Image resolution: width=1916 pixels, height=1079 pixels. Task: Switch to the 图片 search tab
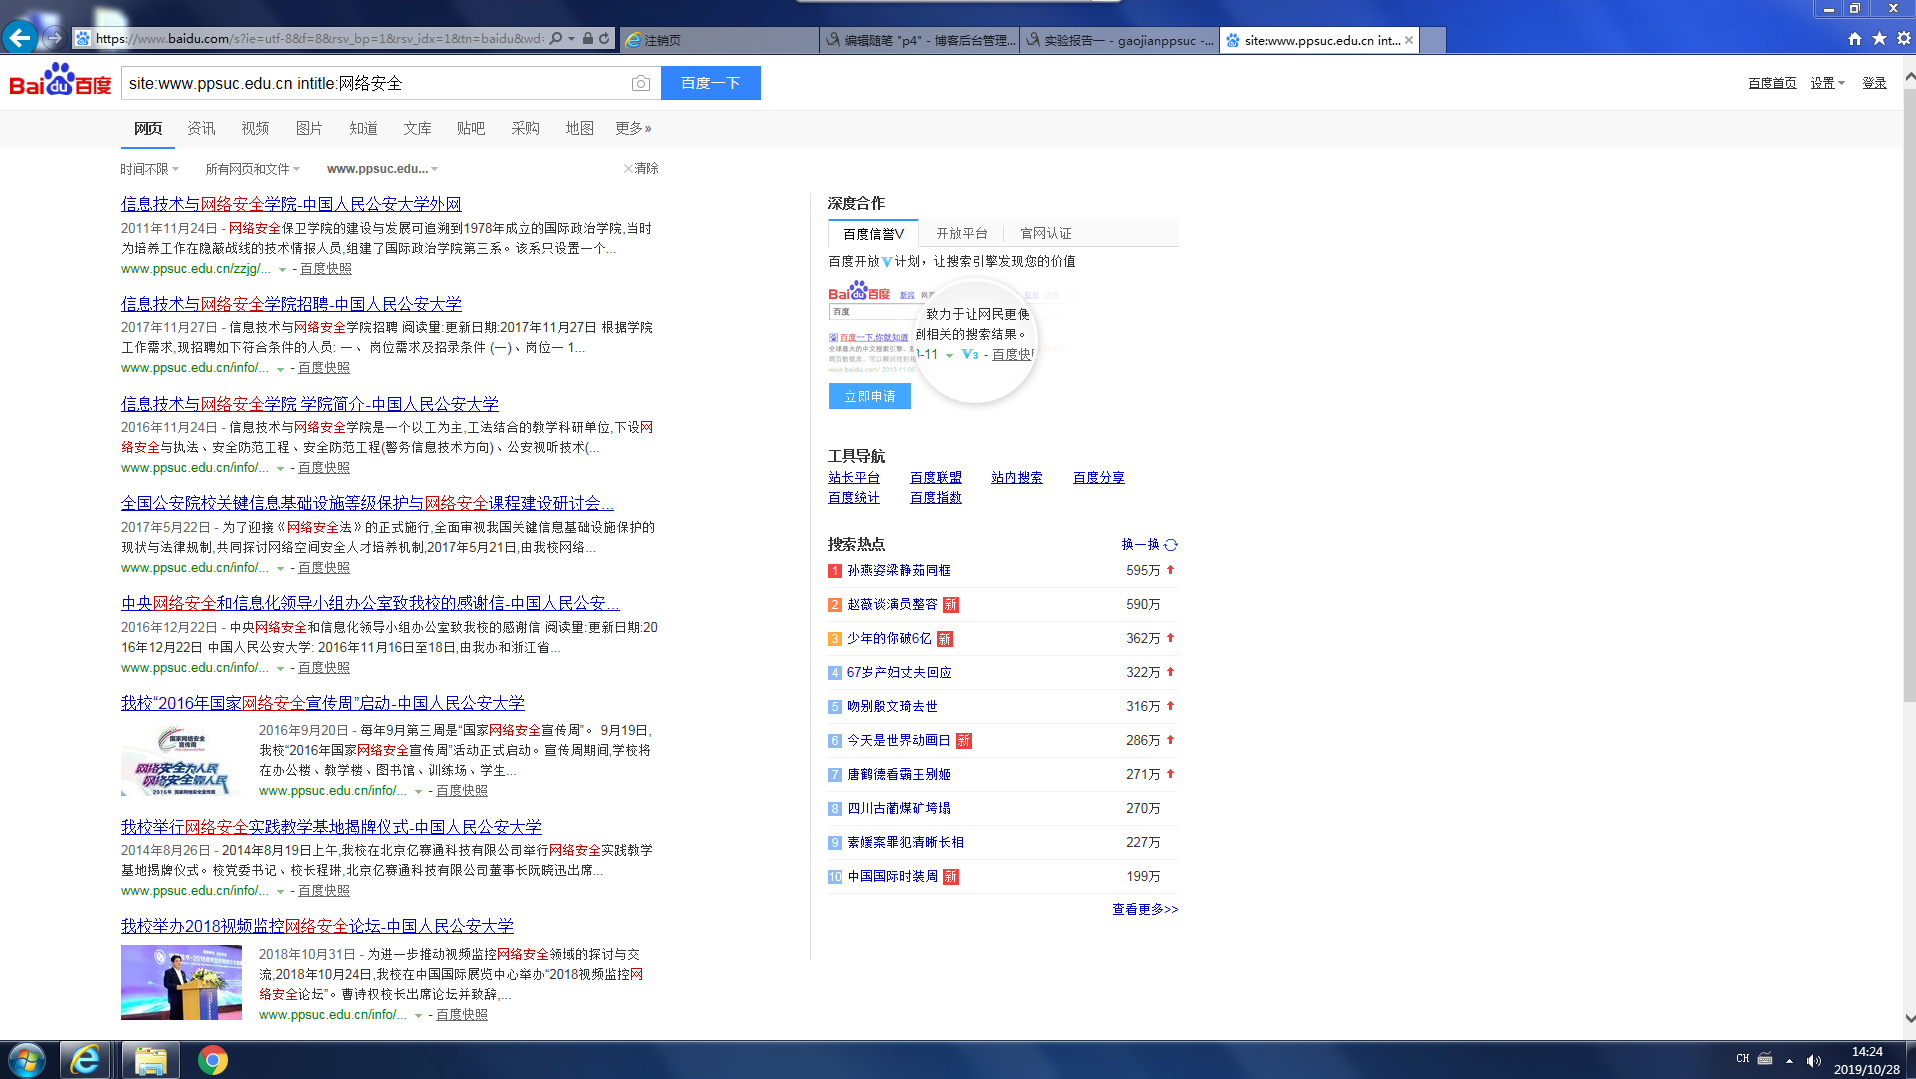tap(309, 128)
